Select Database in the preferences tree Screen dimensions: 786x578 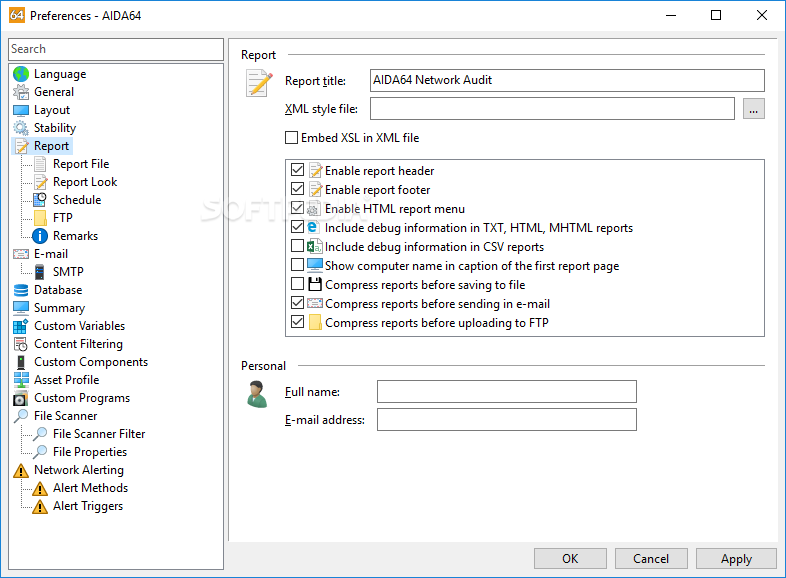(58, 290)
